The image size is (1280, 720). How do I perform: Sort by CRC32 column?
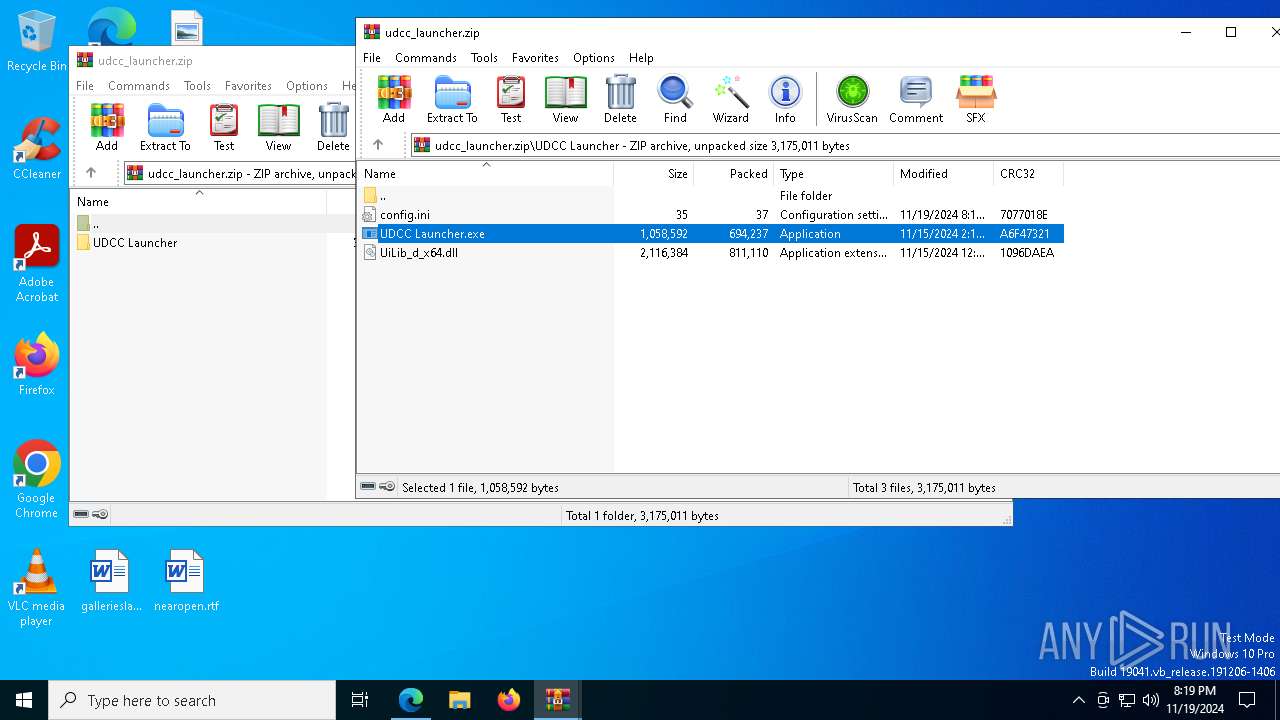point(1029,174)
